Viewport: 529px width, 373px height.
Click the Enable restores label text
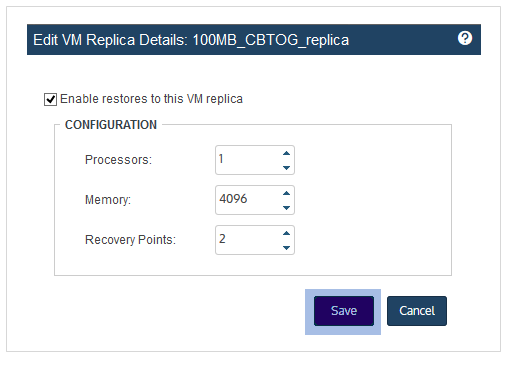click(151, 99)
